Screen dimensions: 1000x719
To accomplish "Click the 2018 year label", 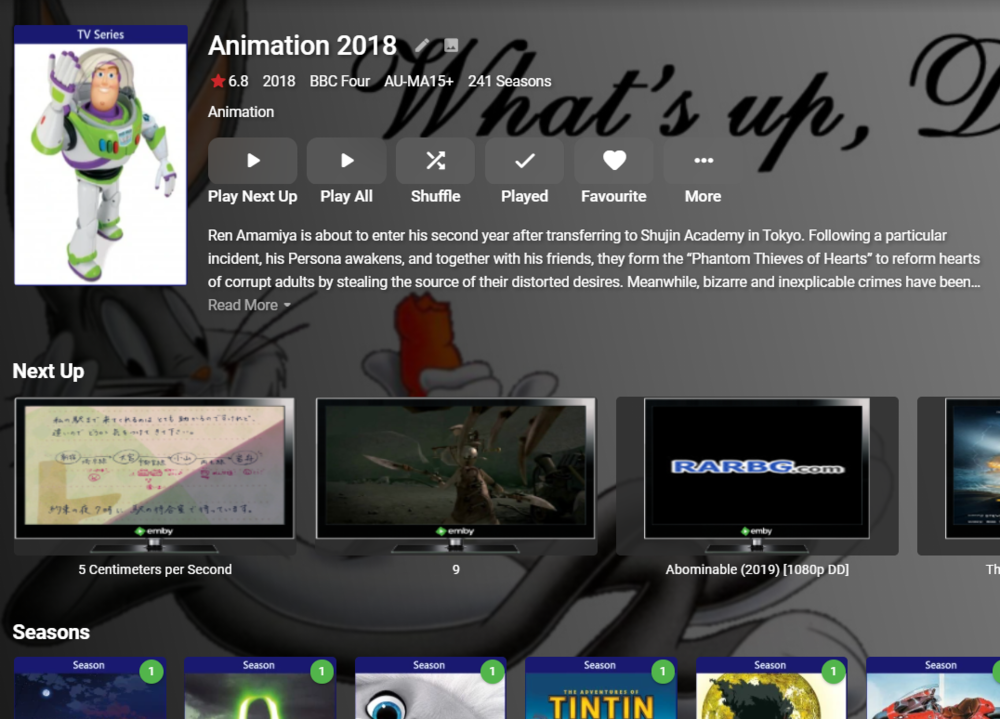I will pyautogui.click(x=279, y=81).
